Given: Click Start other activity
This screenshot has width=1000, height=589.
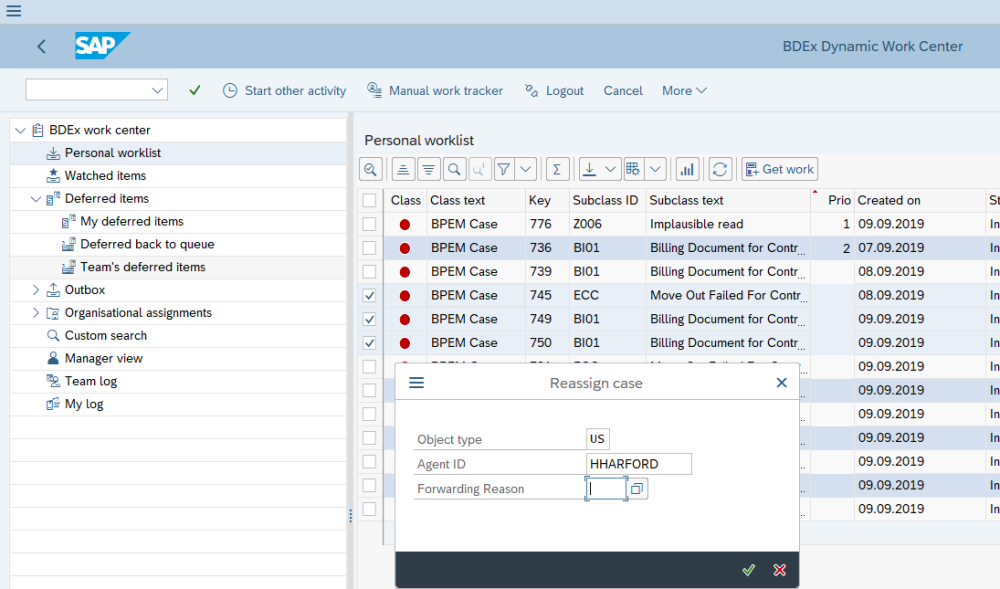Looking at the screenshot, I should click(284, 90).
